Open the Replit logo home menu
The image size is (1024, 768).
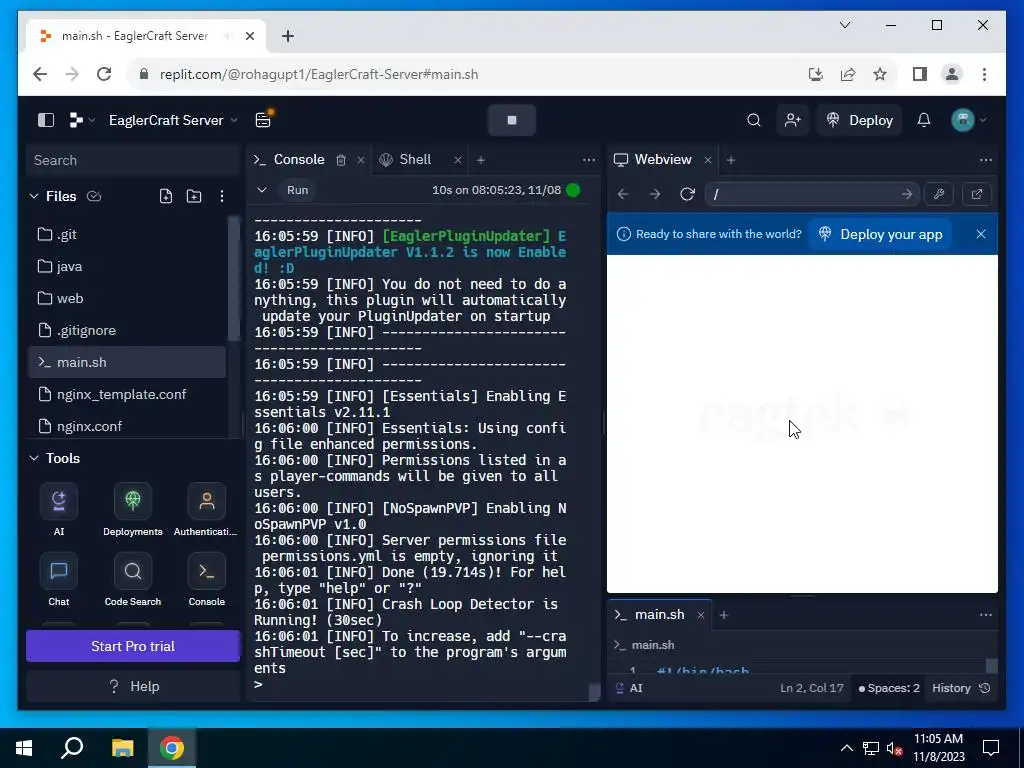[x=82, y=120]
